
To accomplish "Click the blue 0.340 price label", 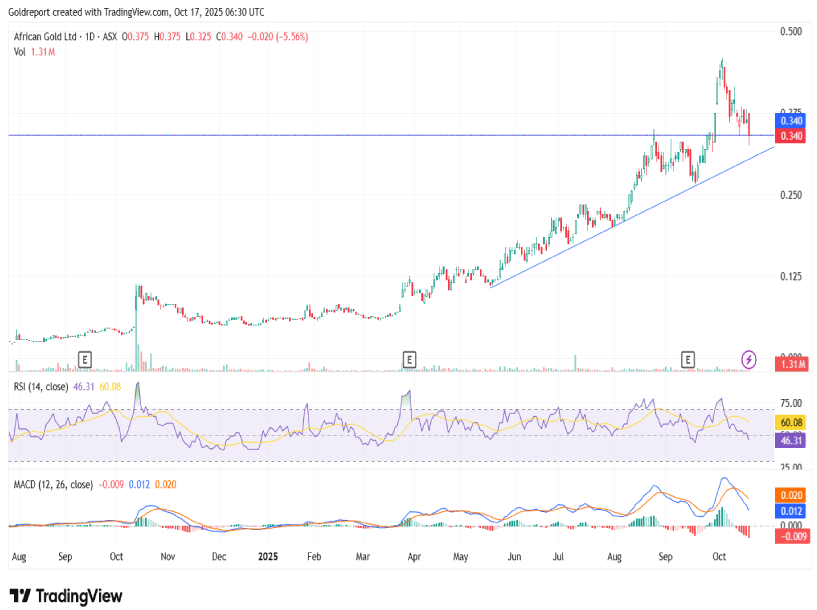I will click(791, 121).
